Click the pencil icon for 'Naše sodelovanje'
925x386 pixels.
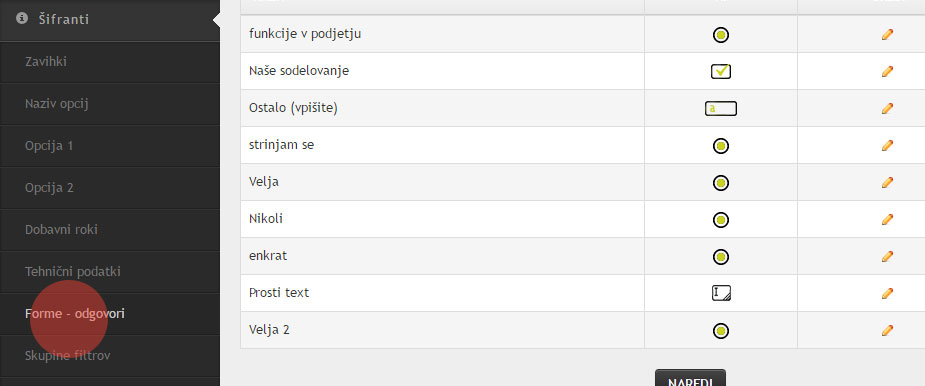[887, 71]
